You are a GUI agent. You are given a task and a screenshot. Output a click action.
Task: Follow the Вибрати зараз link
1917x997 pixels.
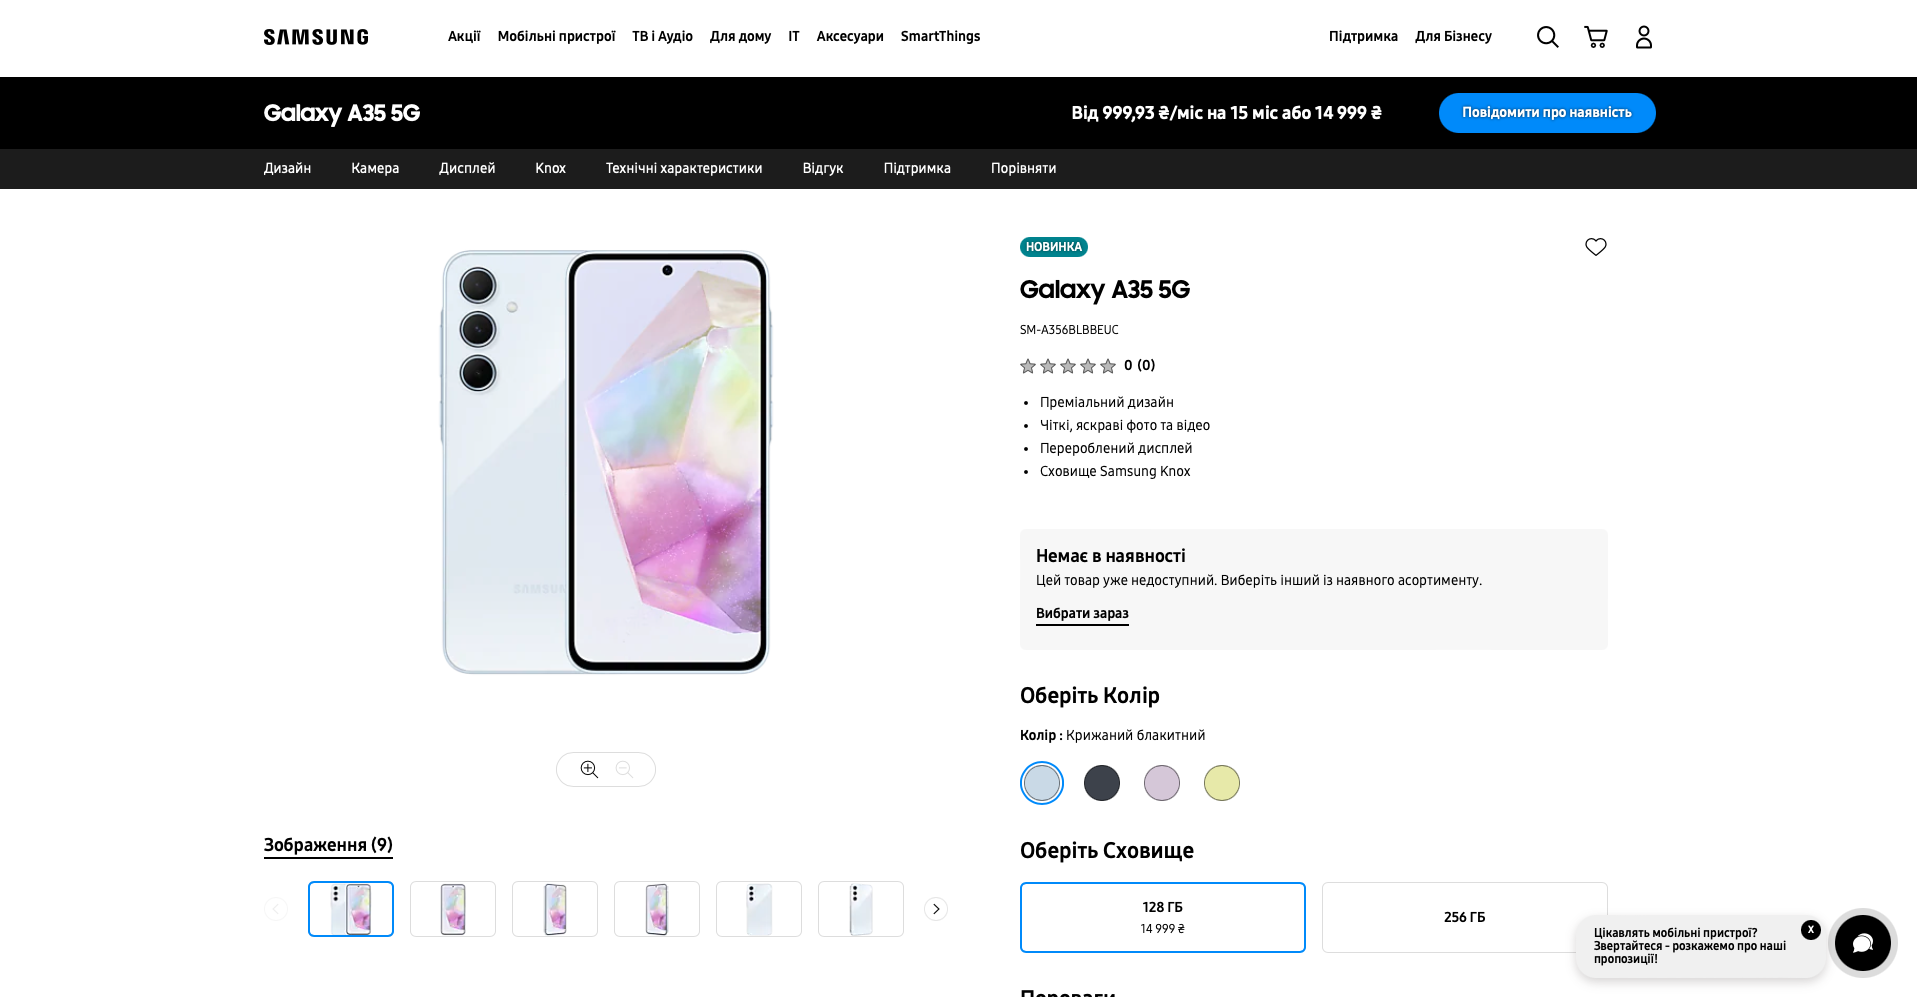1082,614
